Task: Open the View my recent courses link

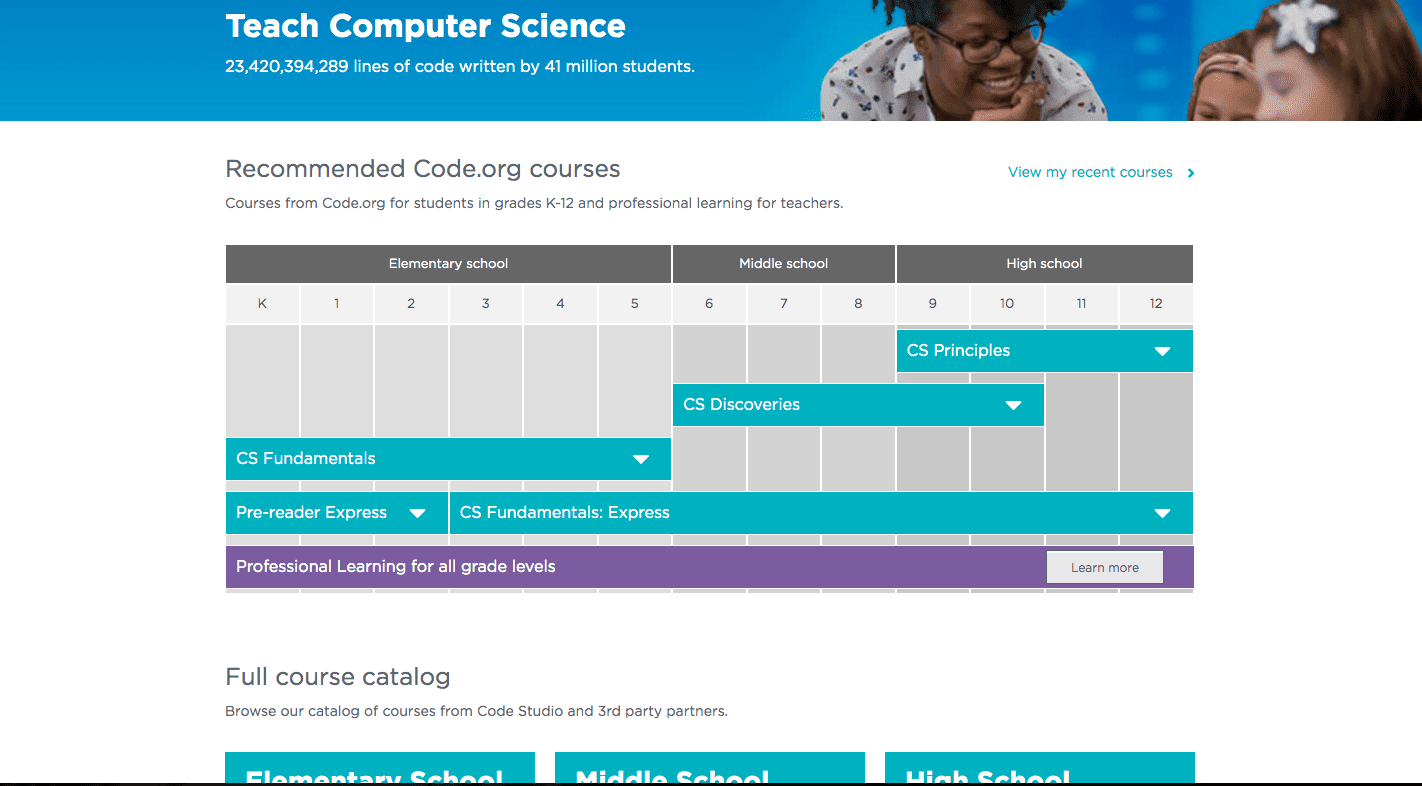Action: coord(1090,172)
